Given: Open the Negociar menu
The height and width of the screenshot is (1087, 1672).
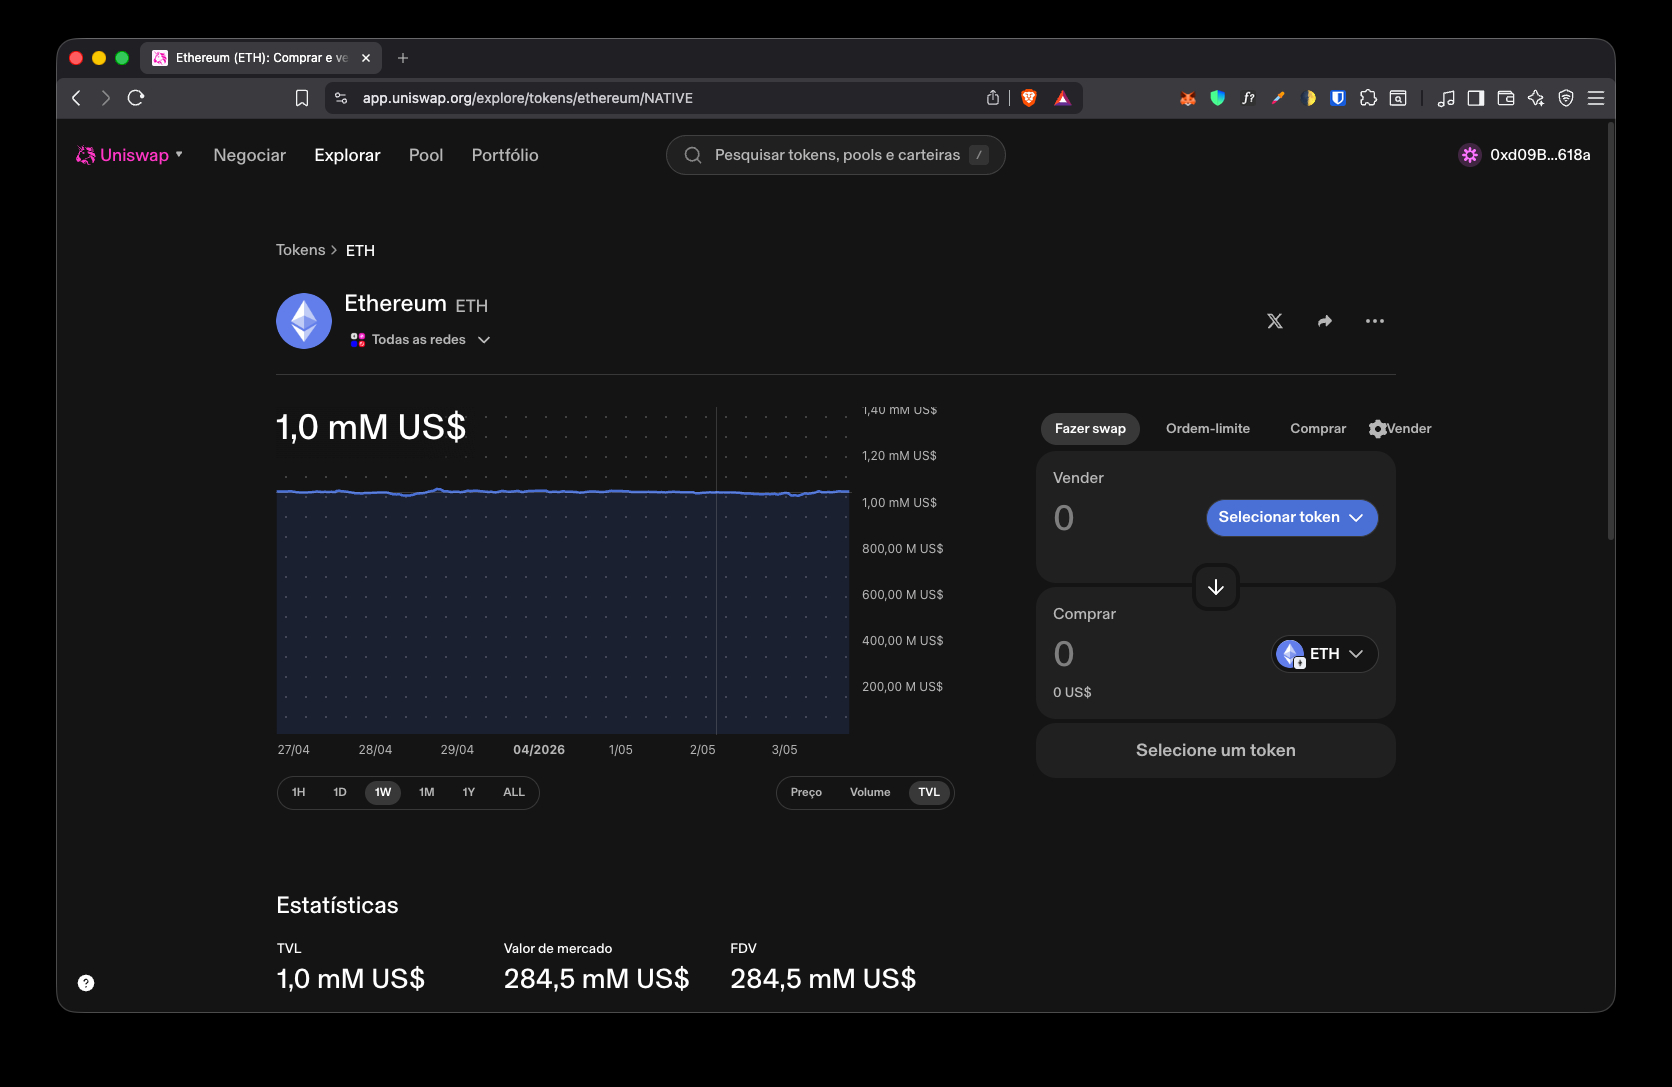Looking at the screenshot, I should click(x=250, y=155).
